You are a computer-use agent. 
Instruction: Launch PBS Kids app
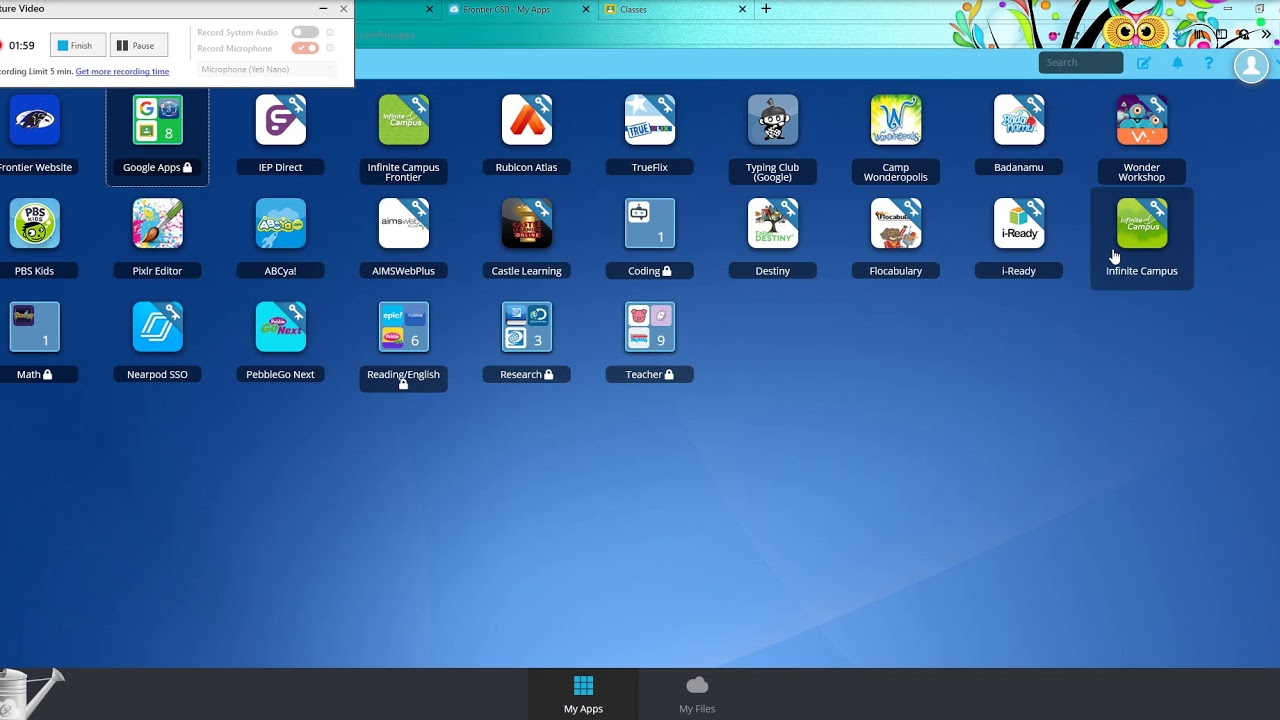pyautogui.click(x=35, y=223)
